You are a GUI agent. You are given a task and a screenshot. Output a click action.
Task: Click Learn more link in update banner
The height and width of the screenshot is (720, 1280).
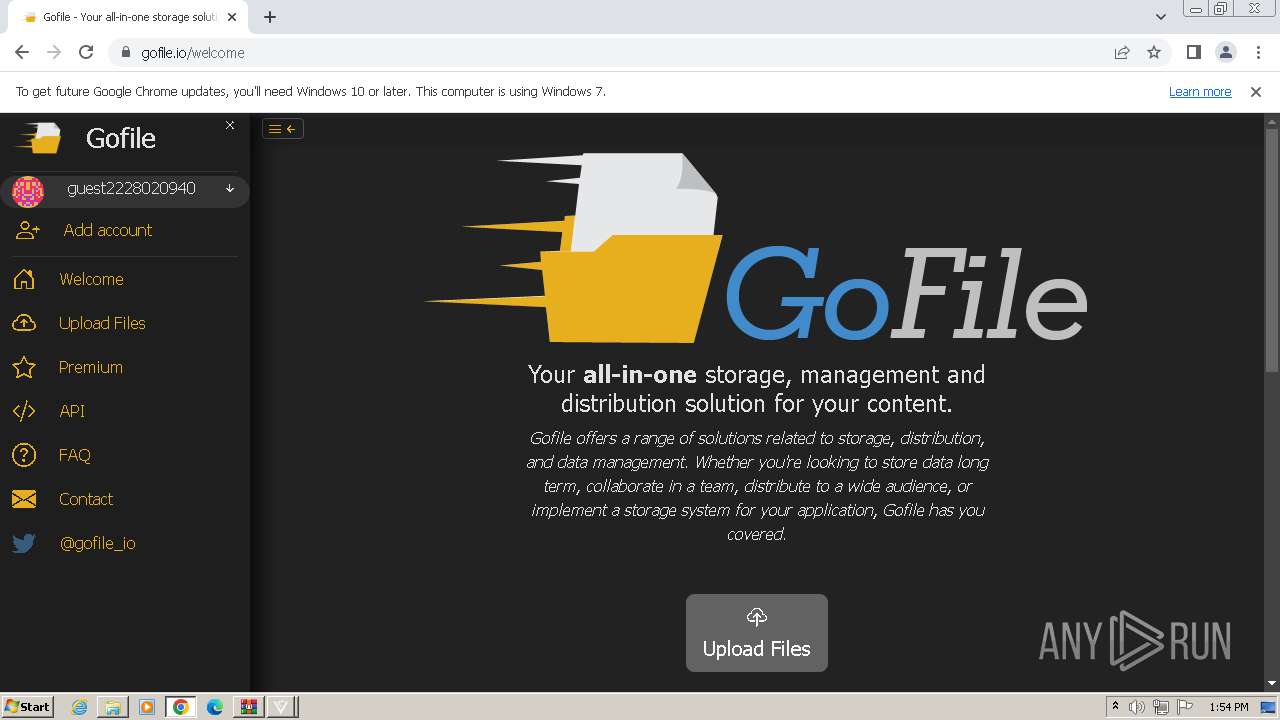[1200, 91]
